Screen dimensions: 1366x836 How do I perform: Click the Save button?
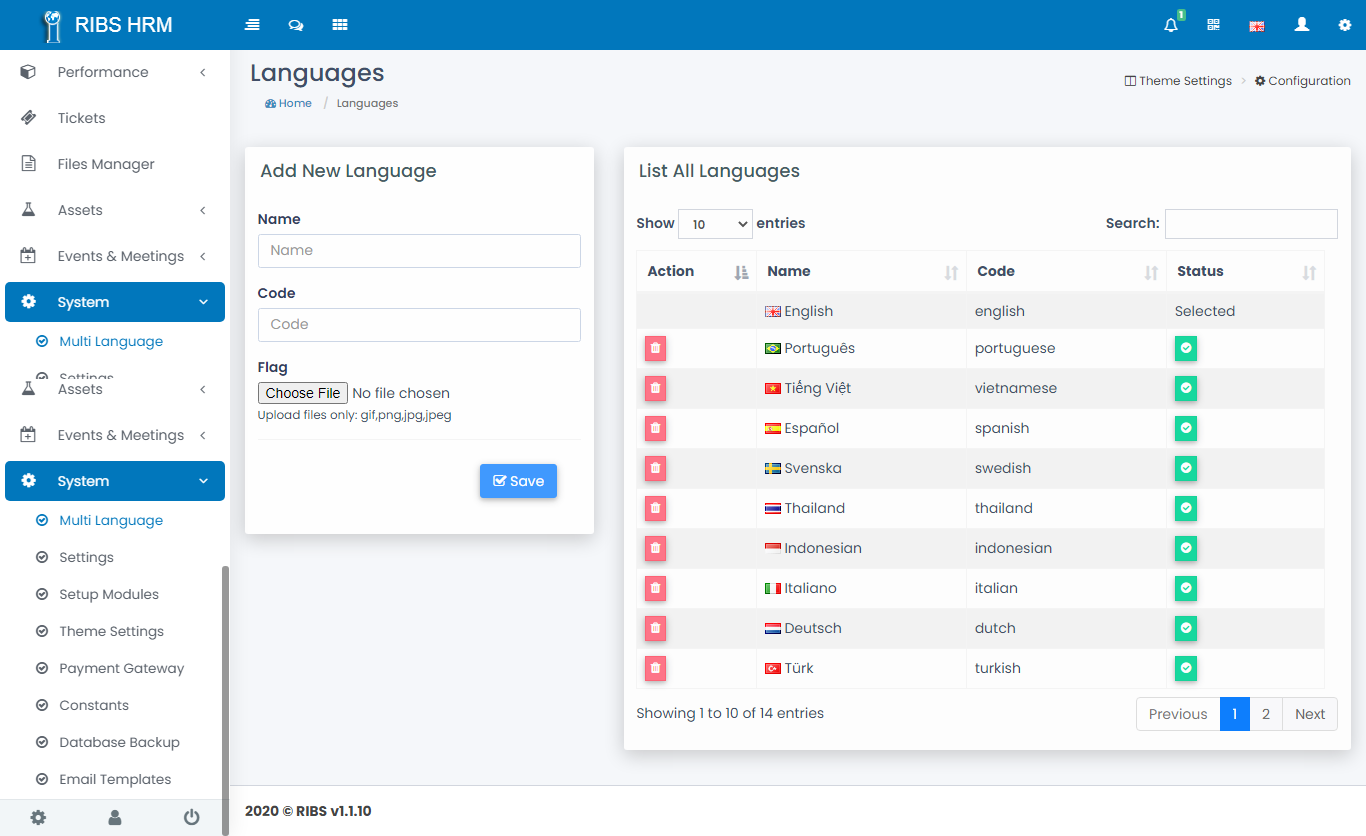pyautogui.click(x=518, y=481)
